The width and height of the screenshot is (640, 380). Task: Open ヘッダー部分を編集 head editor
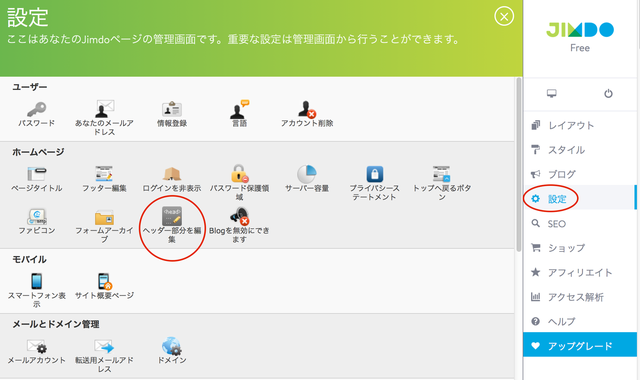pos(172,225)
